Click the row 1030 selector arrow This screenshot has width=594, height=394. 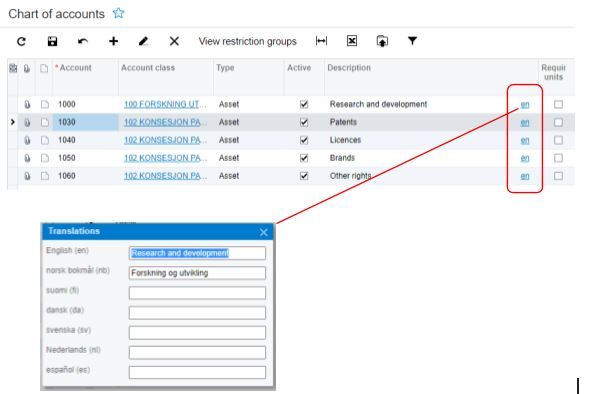point(13,122)
